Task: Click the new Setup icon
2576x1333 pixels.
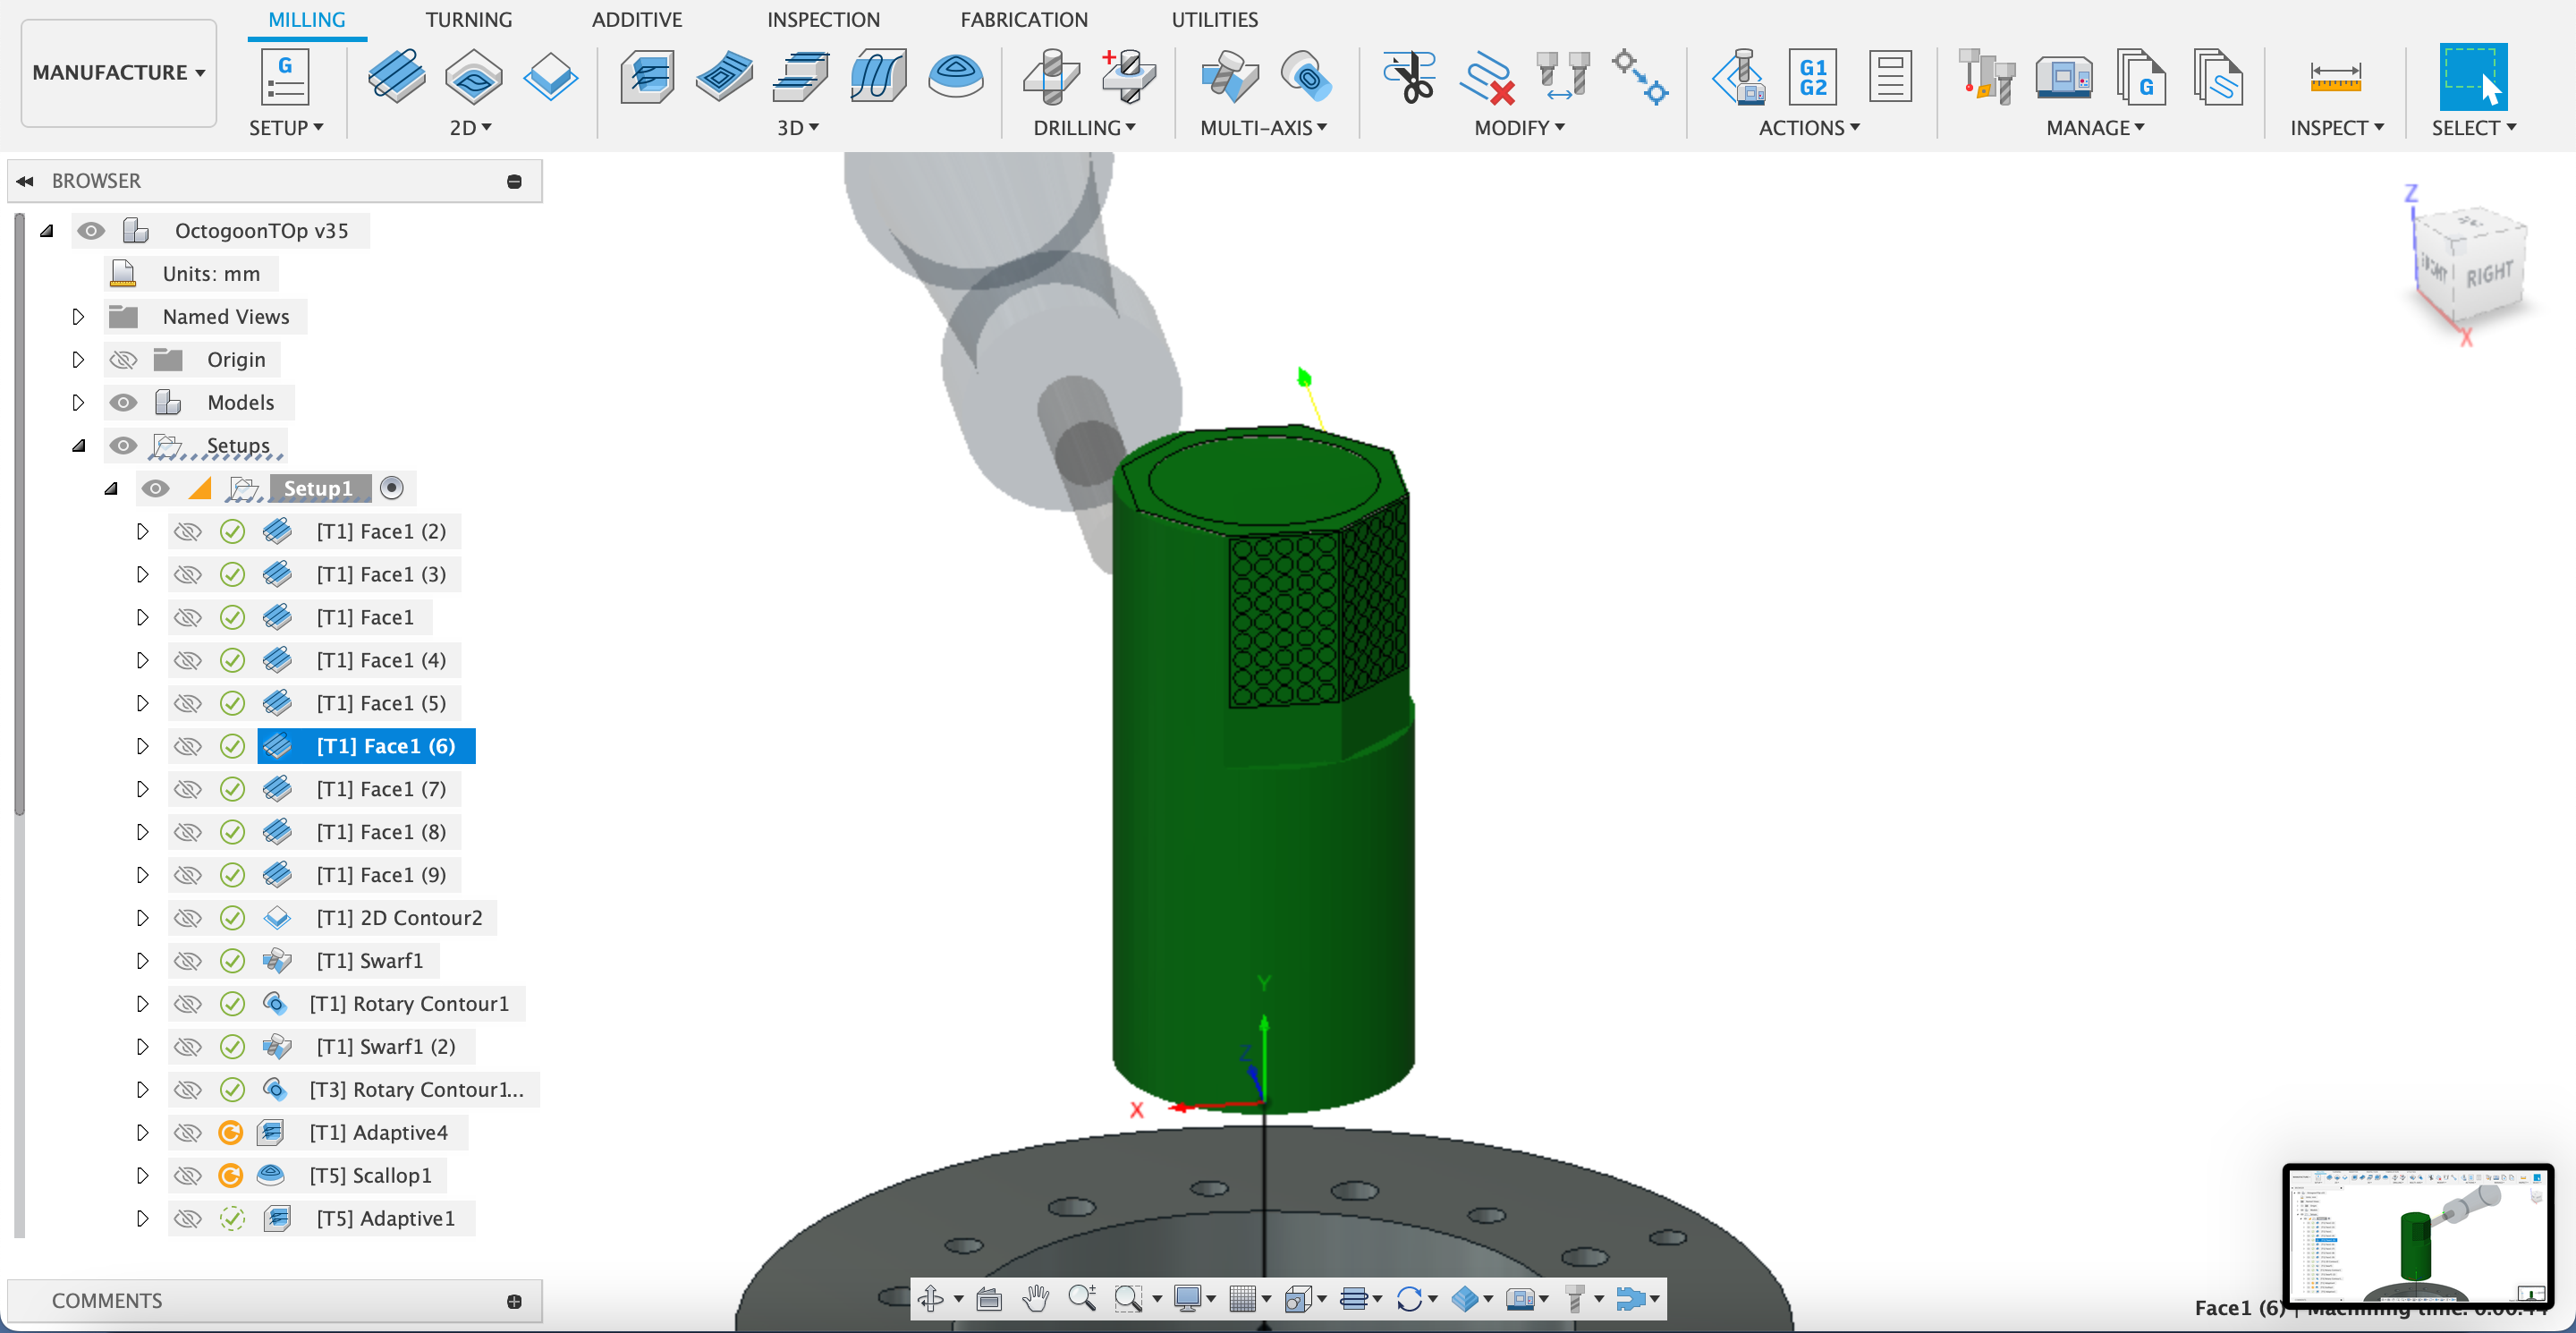Action: coord(285,77)
